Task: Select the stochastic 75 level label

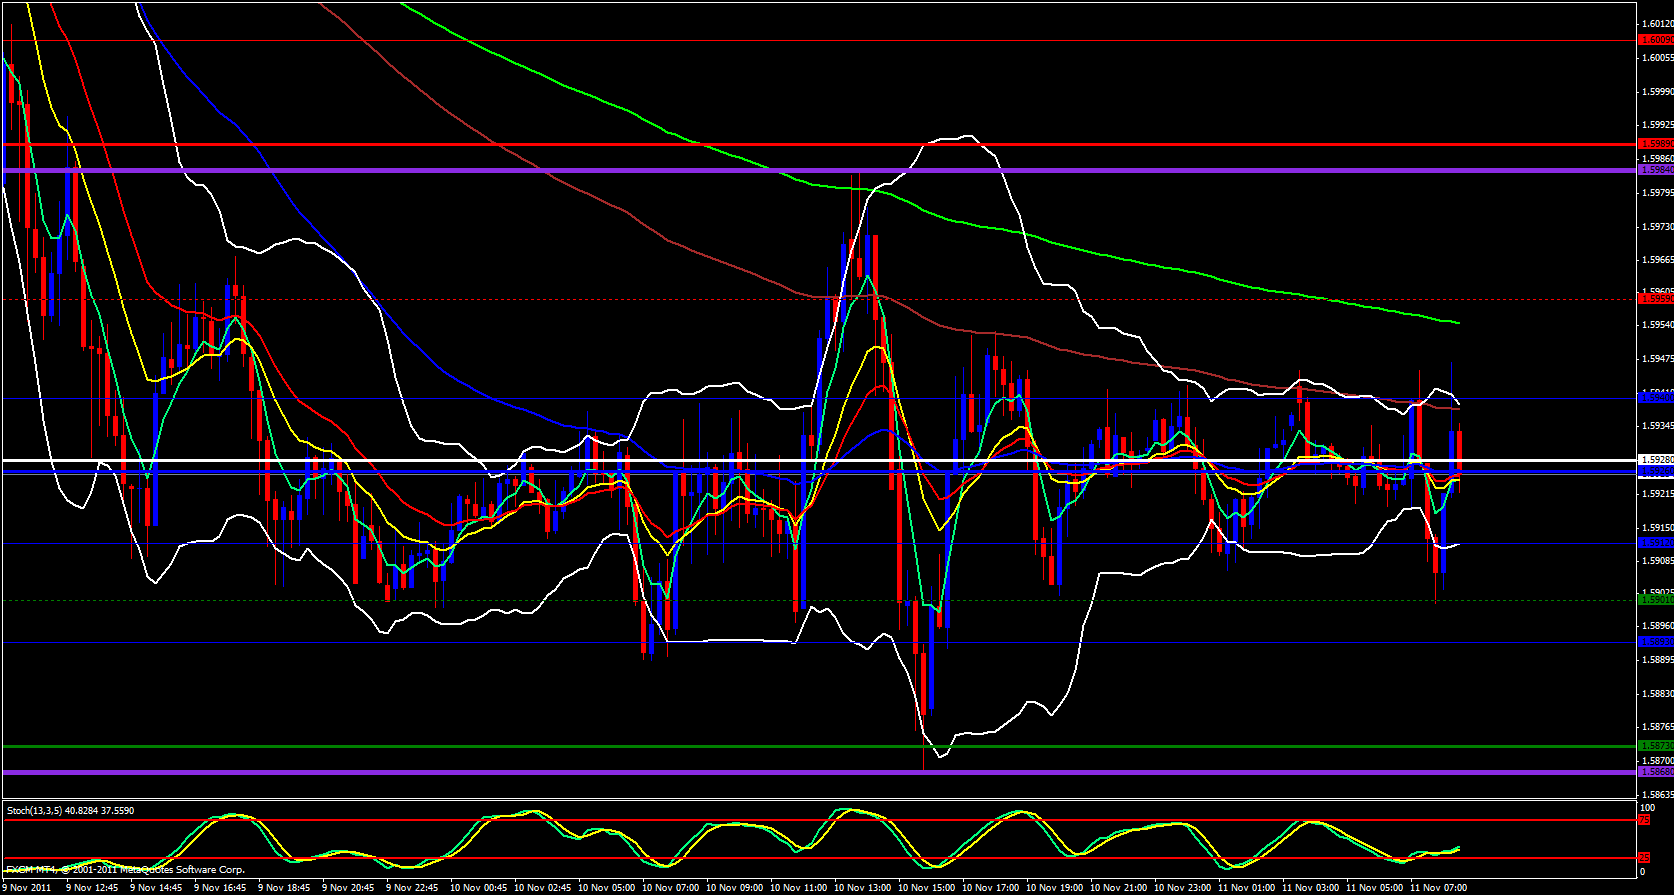Action: 1644,820
